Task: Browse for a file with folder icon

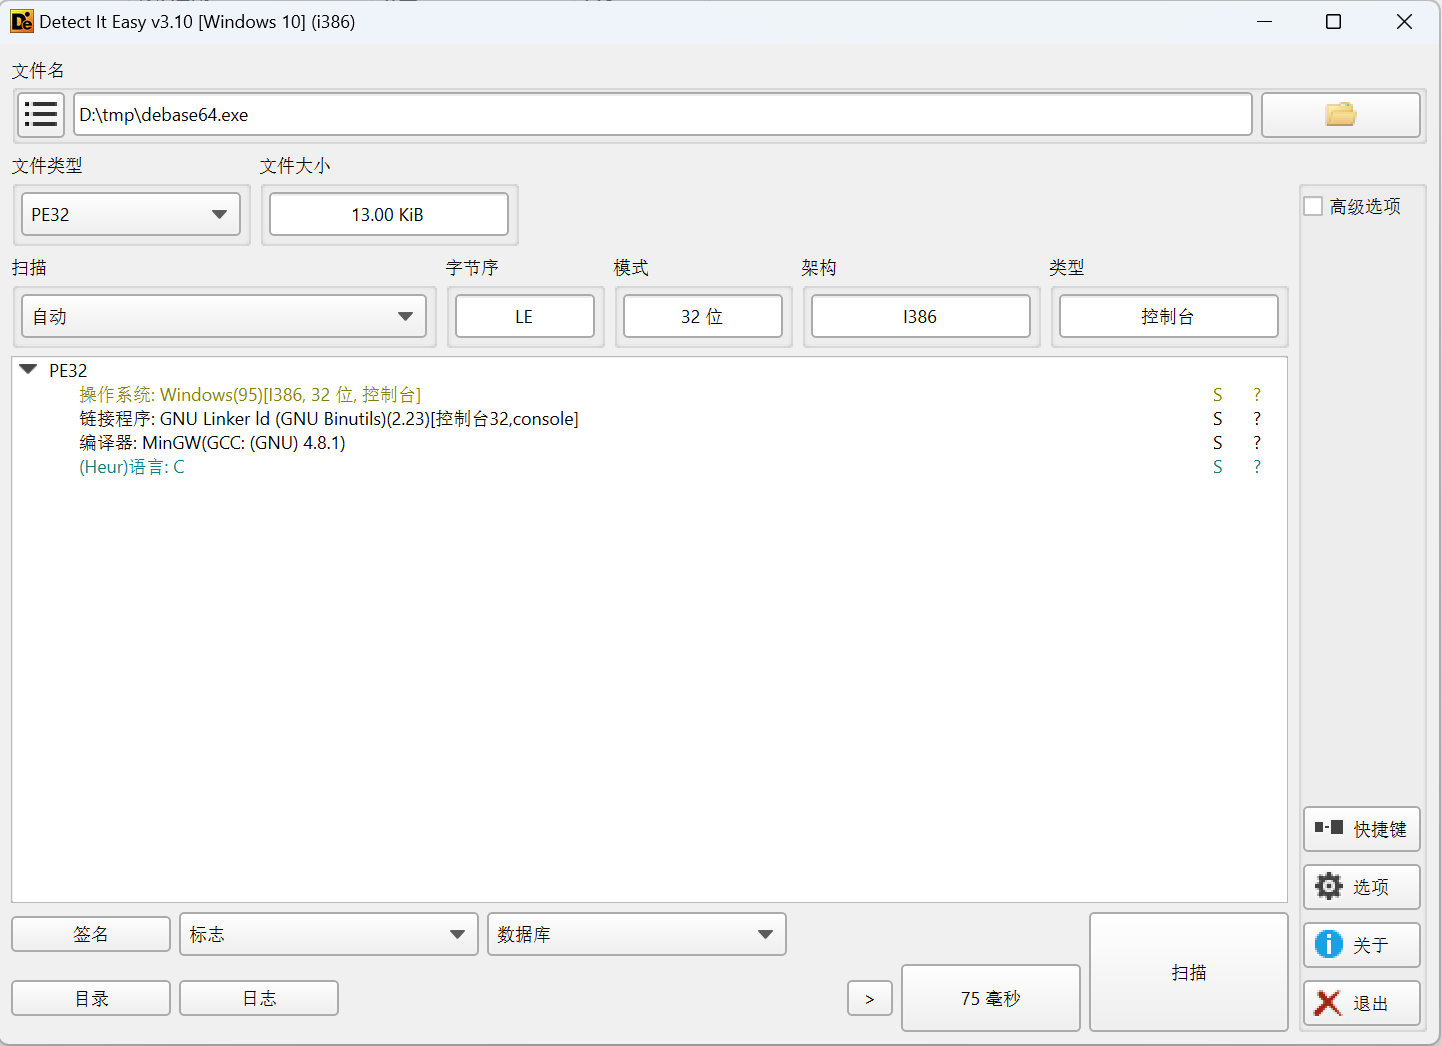Action: pos(1340,115)
